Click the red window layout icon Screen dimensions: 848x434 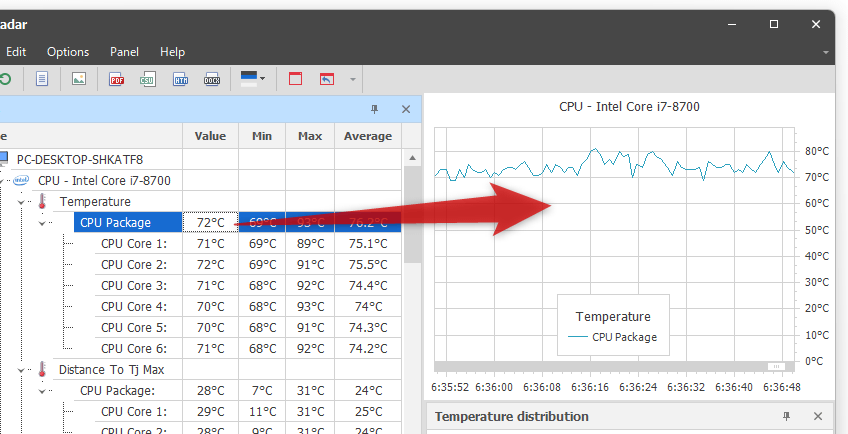click(295, 80)
